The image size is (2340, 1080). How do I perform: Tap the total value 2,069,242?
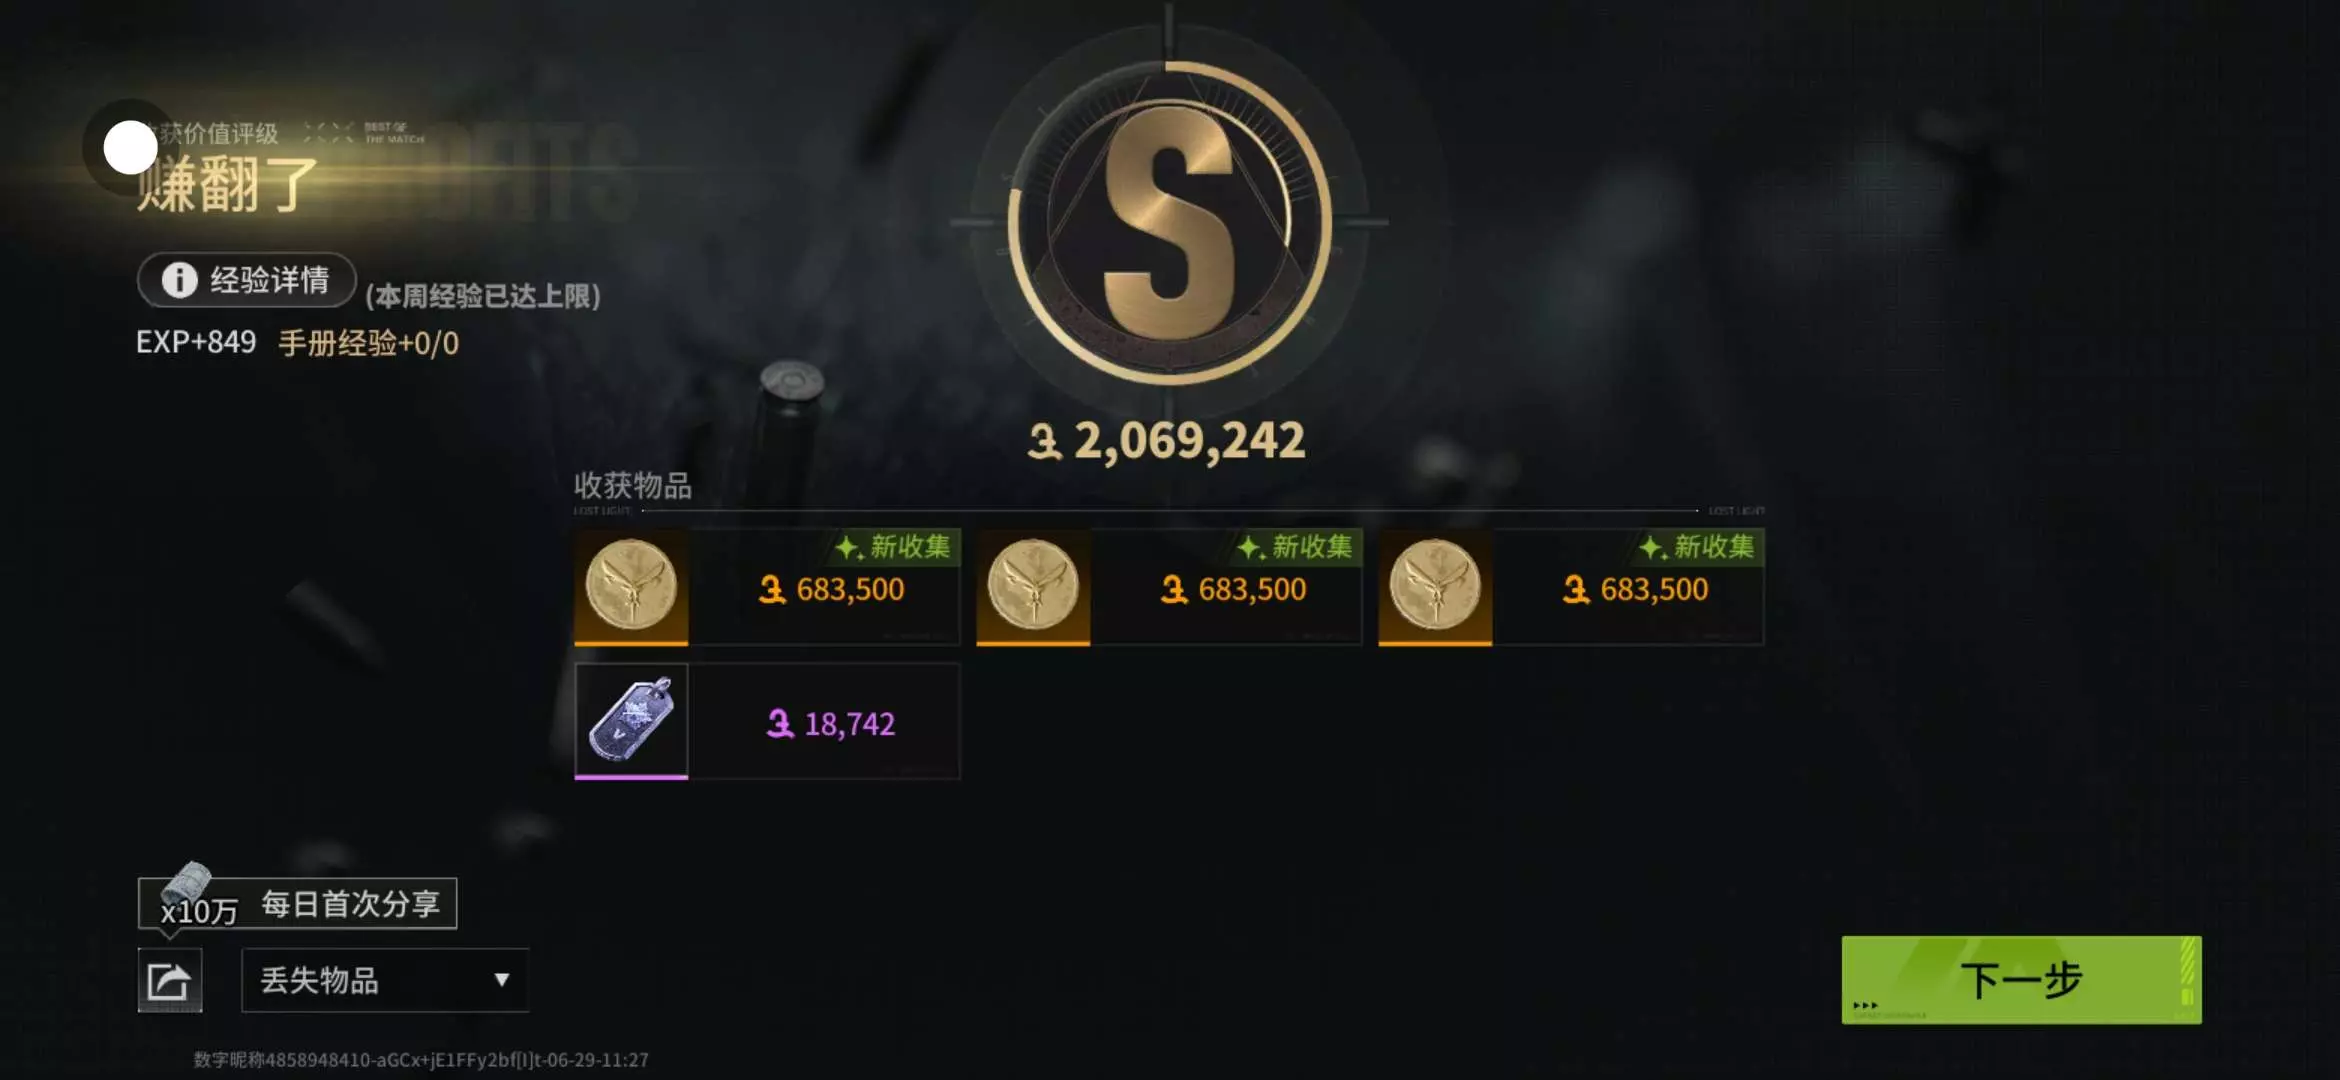pyautogui.click(x=1189, y=441)
